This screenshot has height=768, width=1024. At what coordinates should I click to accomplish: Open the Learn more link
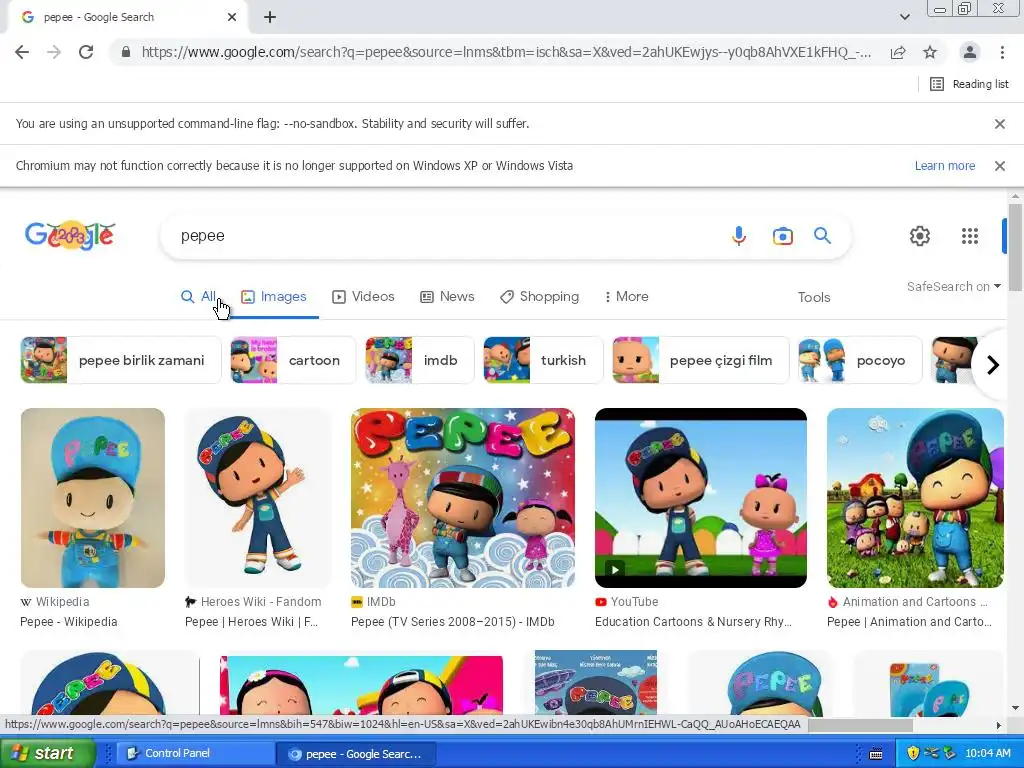[944, 166]
